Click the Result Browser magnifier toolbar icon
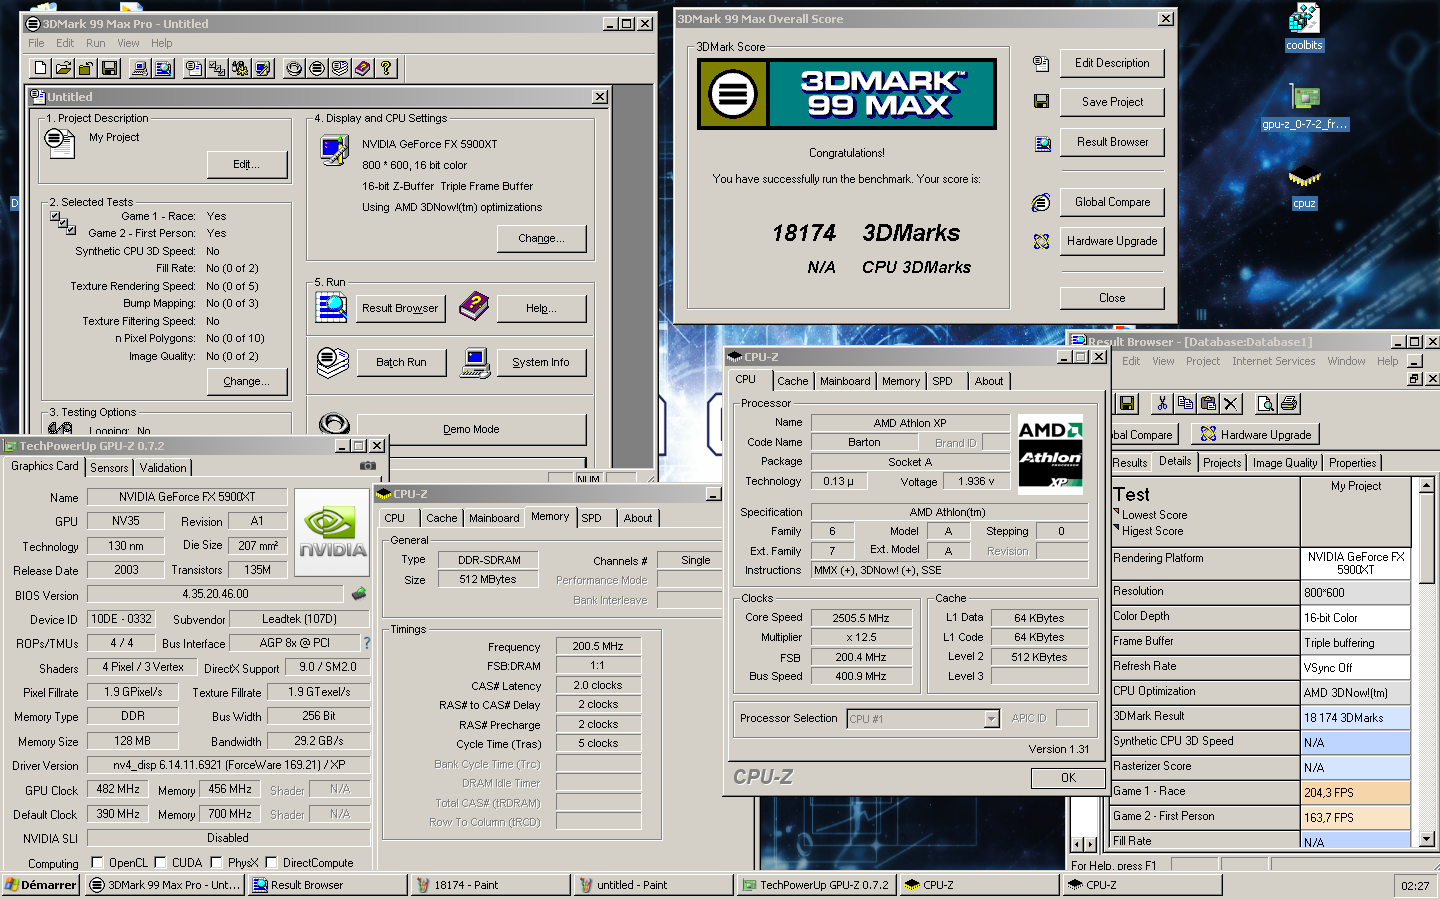Image resolution: width=1440 pixels, height=900 pixels. tap(163, 68)
